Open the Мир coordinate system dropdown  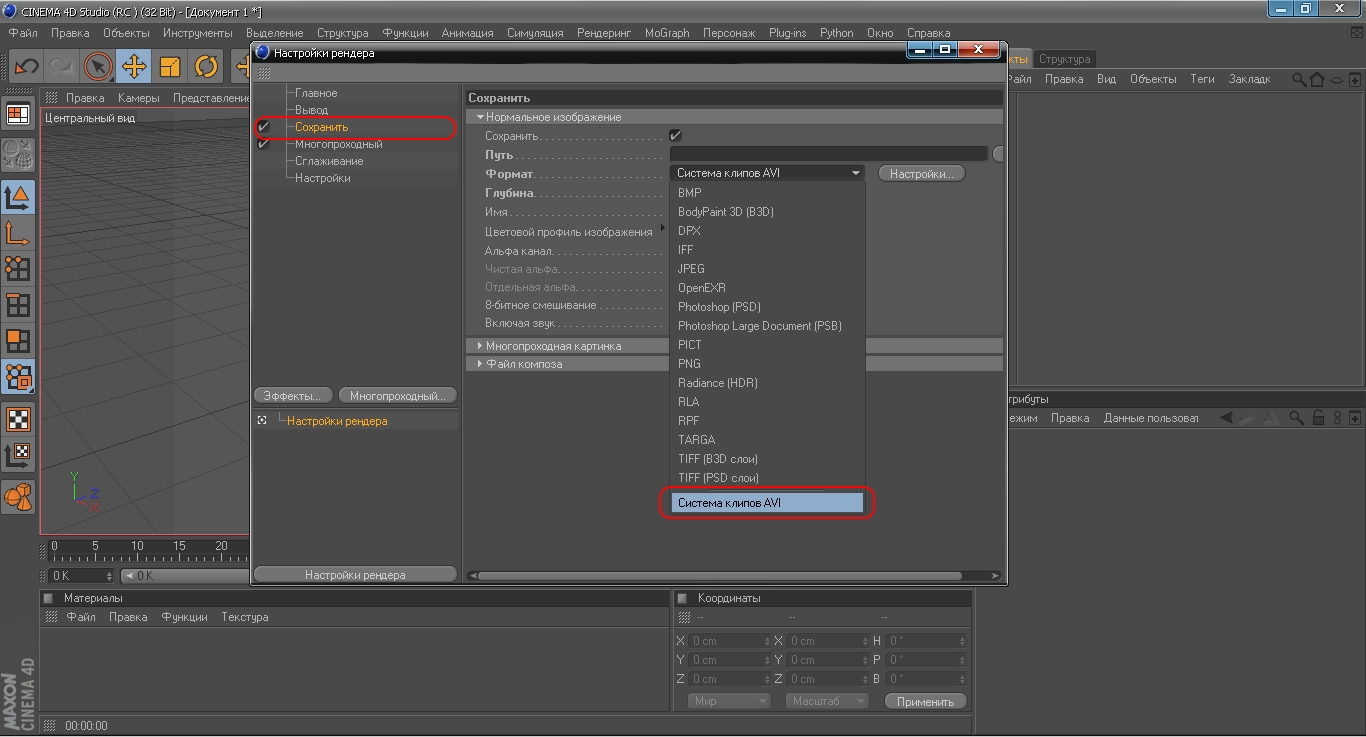[729, 701]
